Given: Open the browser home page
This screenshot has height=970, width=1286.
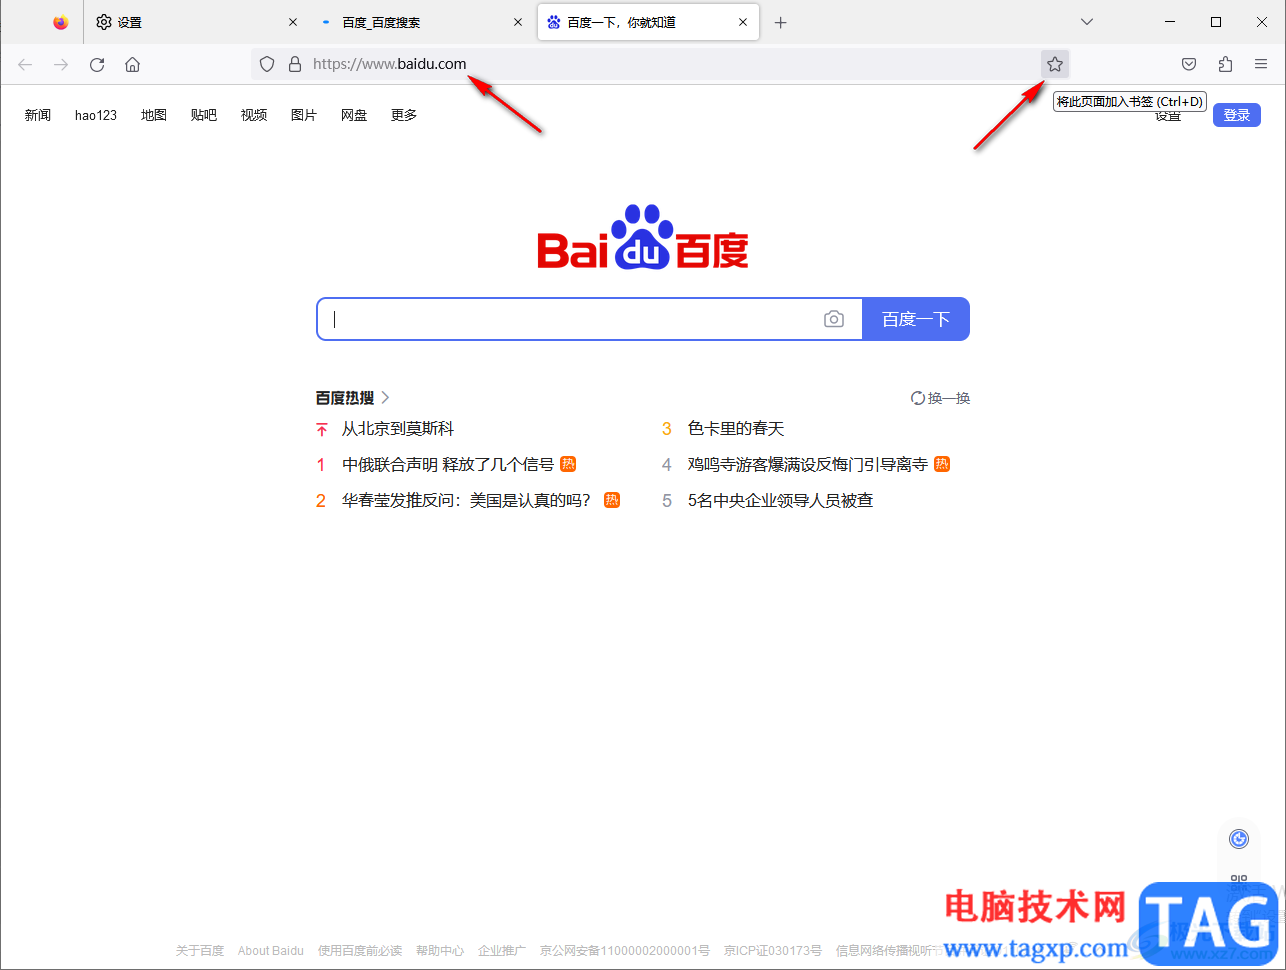Looking at the screenshot, I should pos(132,64).
